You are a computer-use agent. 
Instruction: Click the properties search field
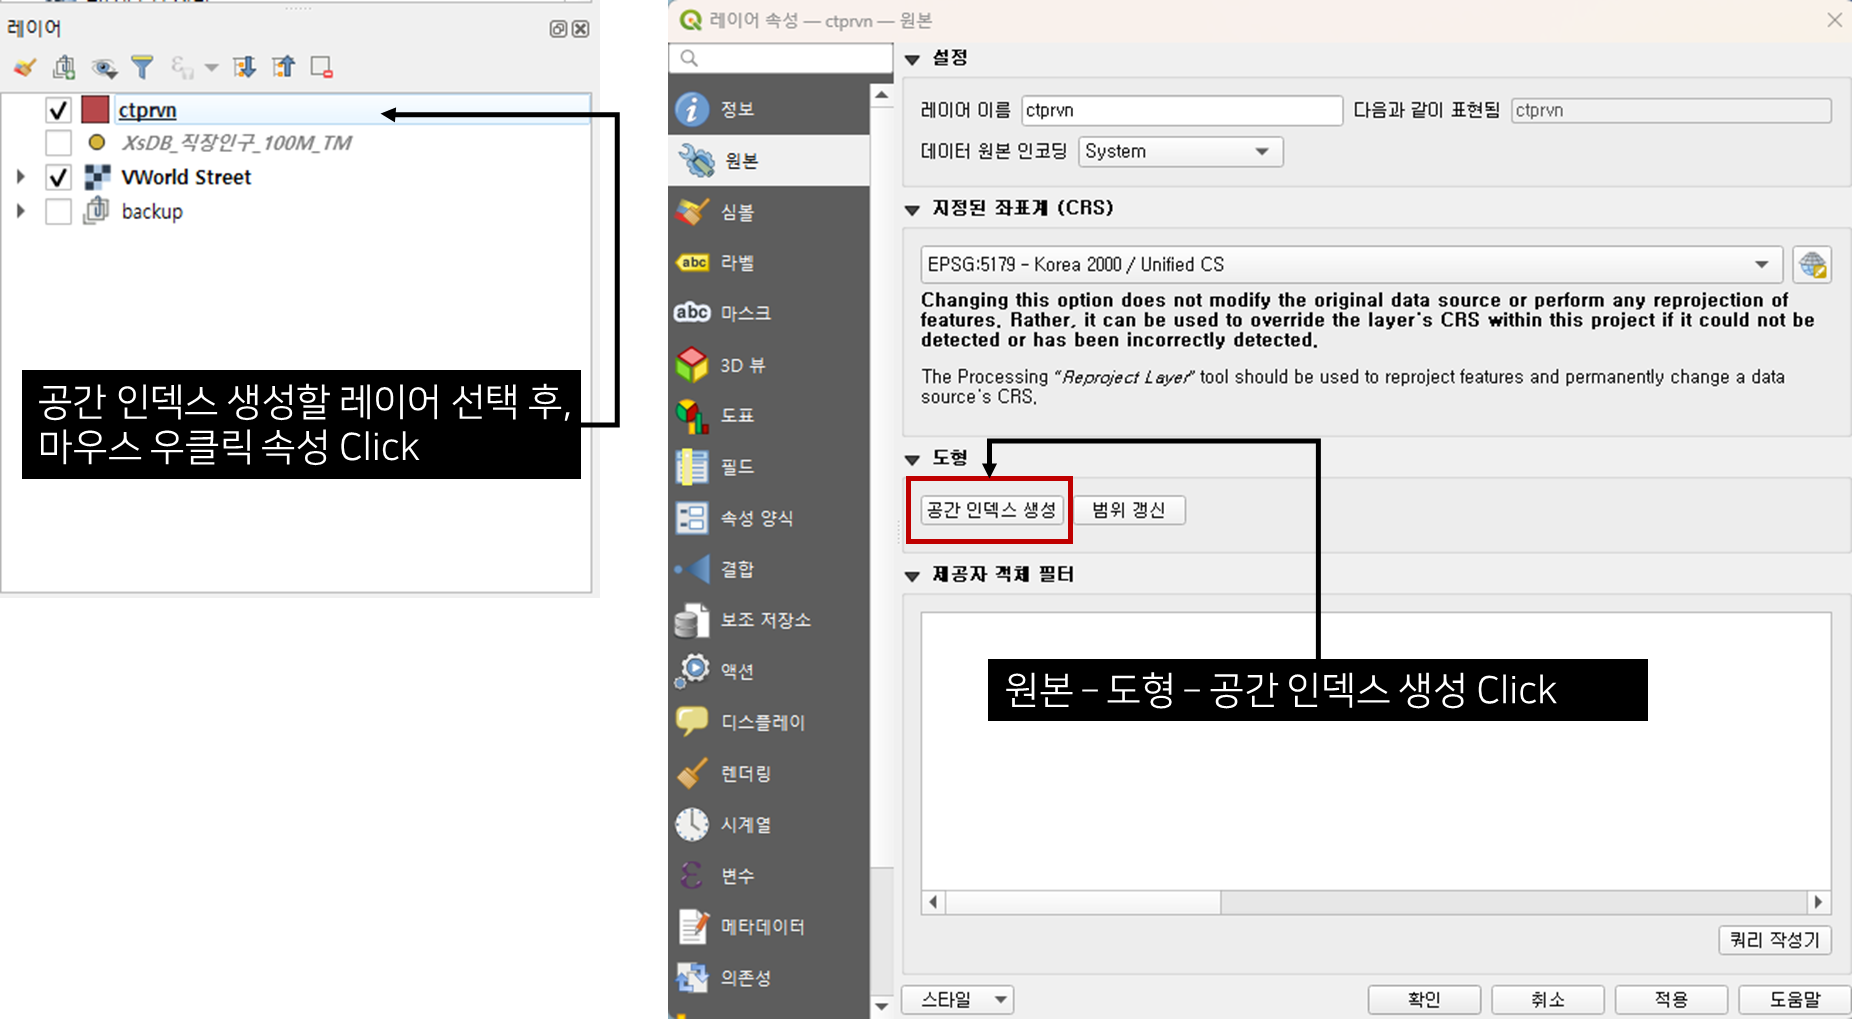[x=781, y=58]
